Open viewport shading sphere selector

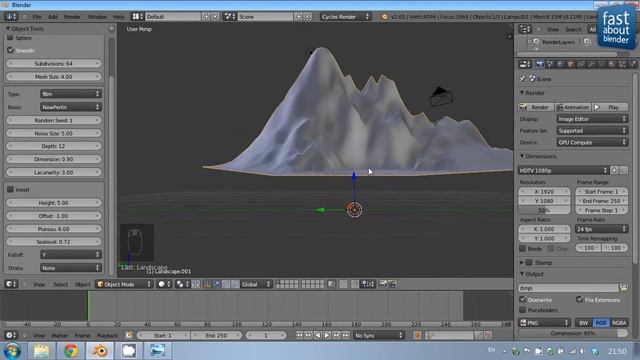(164, 284)
